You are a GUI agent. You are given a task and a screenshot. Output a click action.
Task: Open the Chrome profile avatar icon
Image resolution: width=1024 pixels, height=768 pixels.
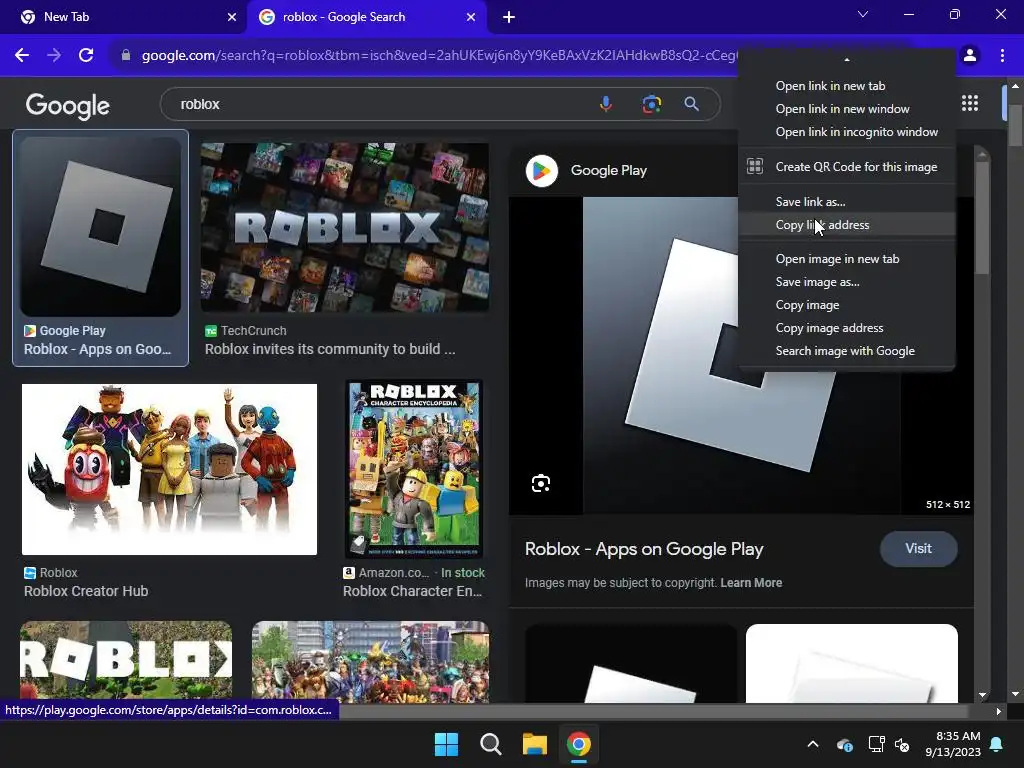[x=970, y=56]
